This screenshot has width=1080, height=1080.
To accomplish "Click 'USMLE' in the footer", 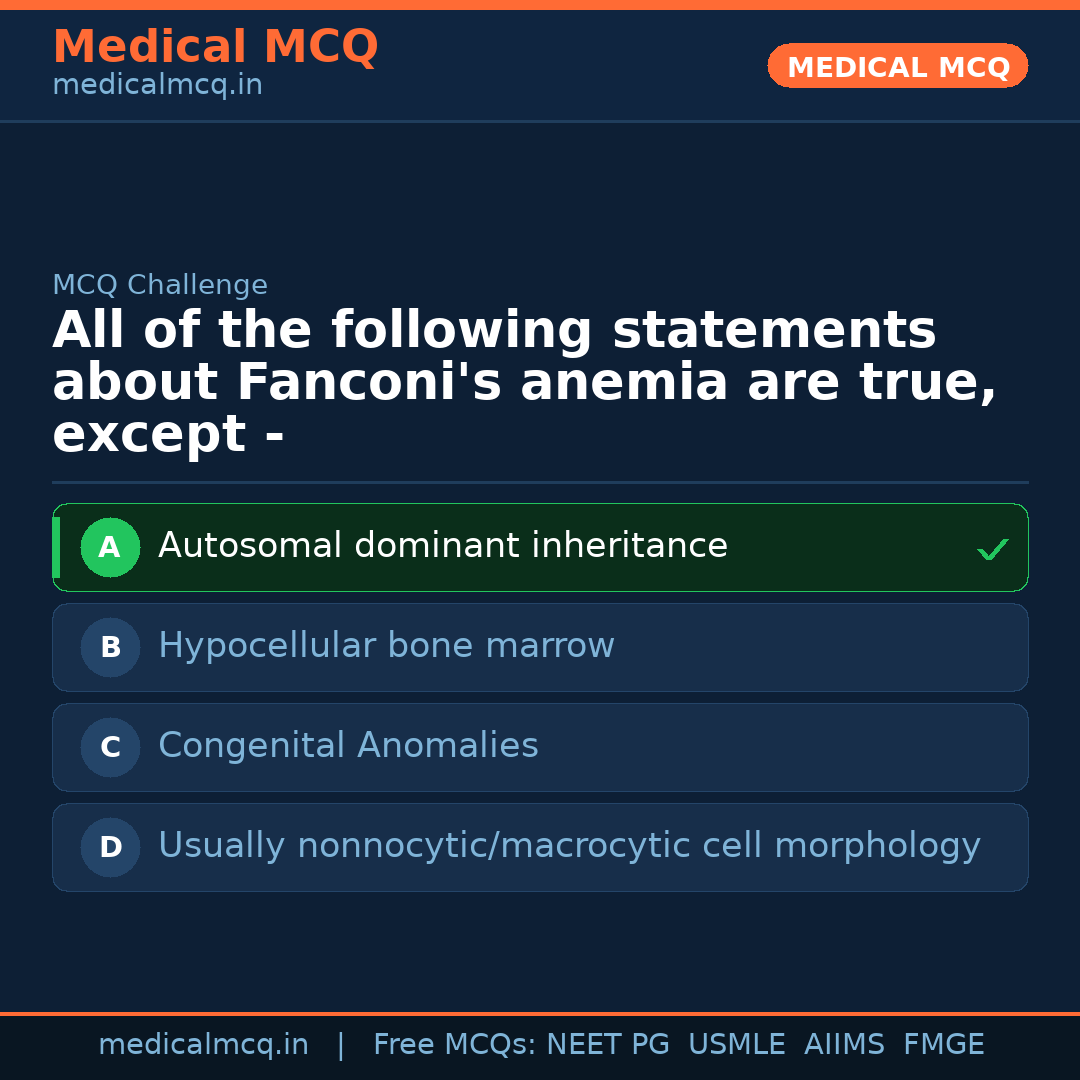I will tap(736, 1045).
